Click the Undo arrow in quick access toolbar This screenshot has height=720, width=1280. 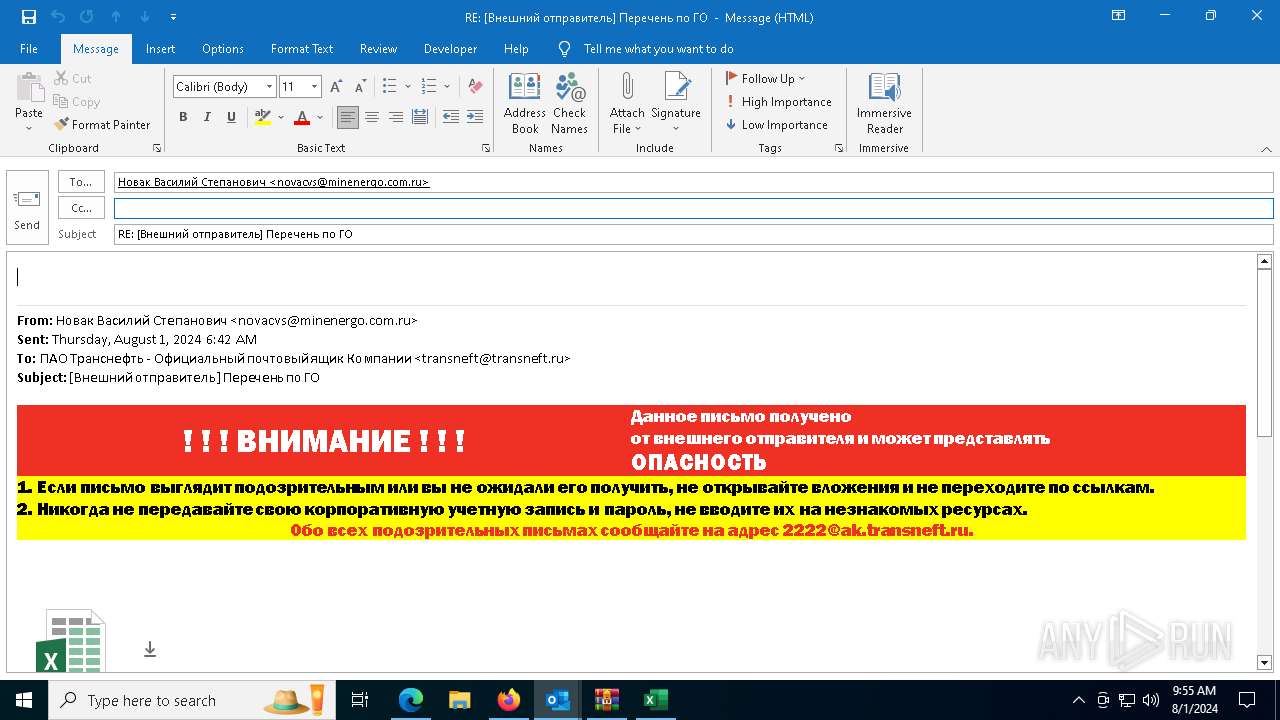point(58,17)
